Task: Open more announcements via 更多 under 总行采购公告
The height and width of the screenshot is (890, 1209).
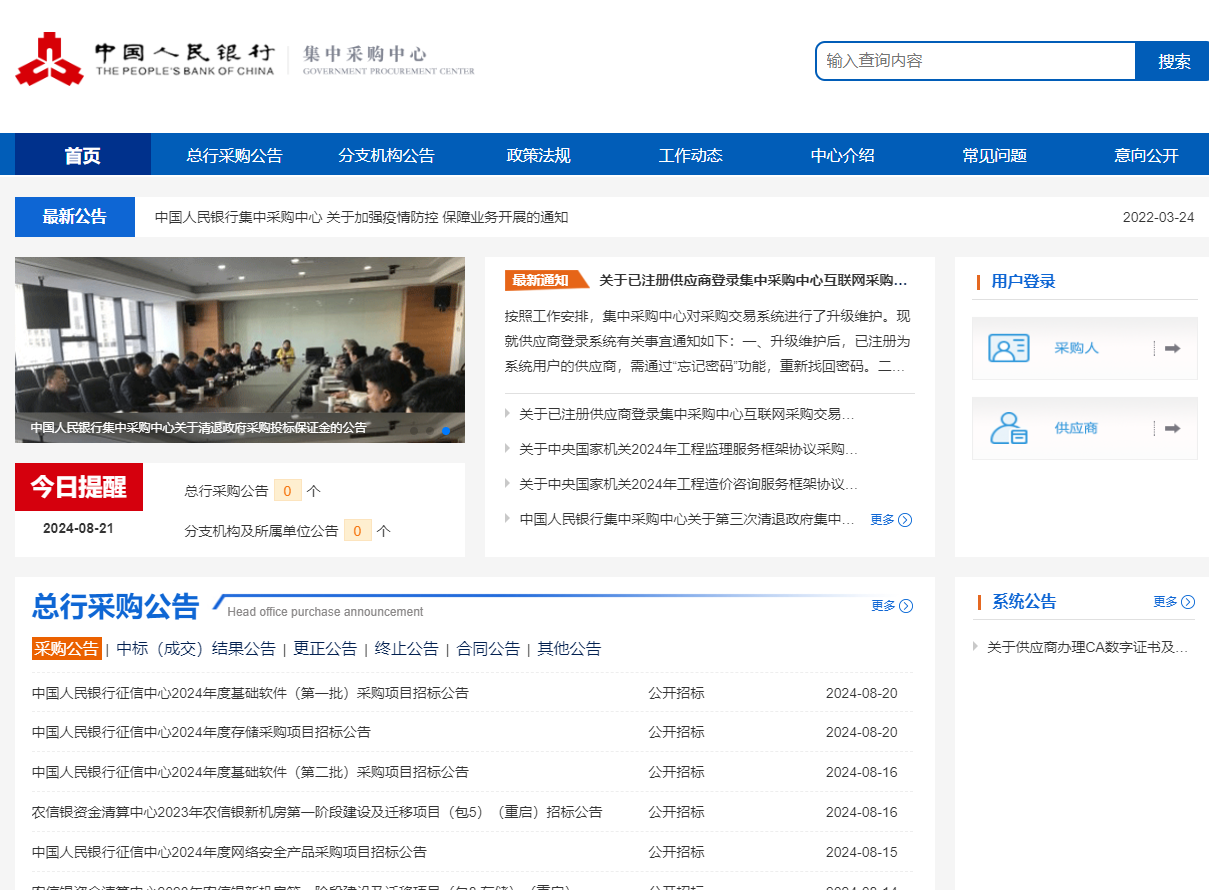Action: coord(883,606)
